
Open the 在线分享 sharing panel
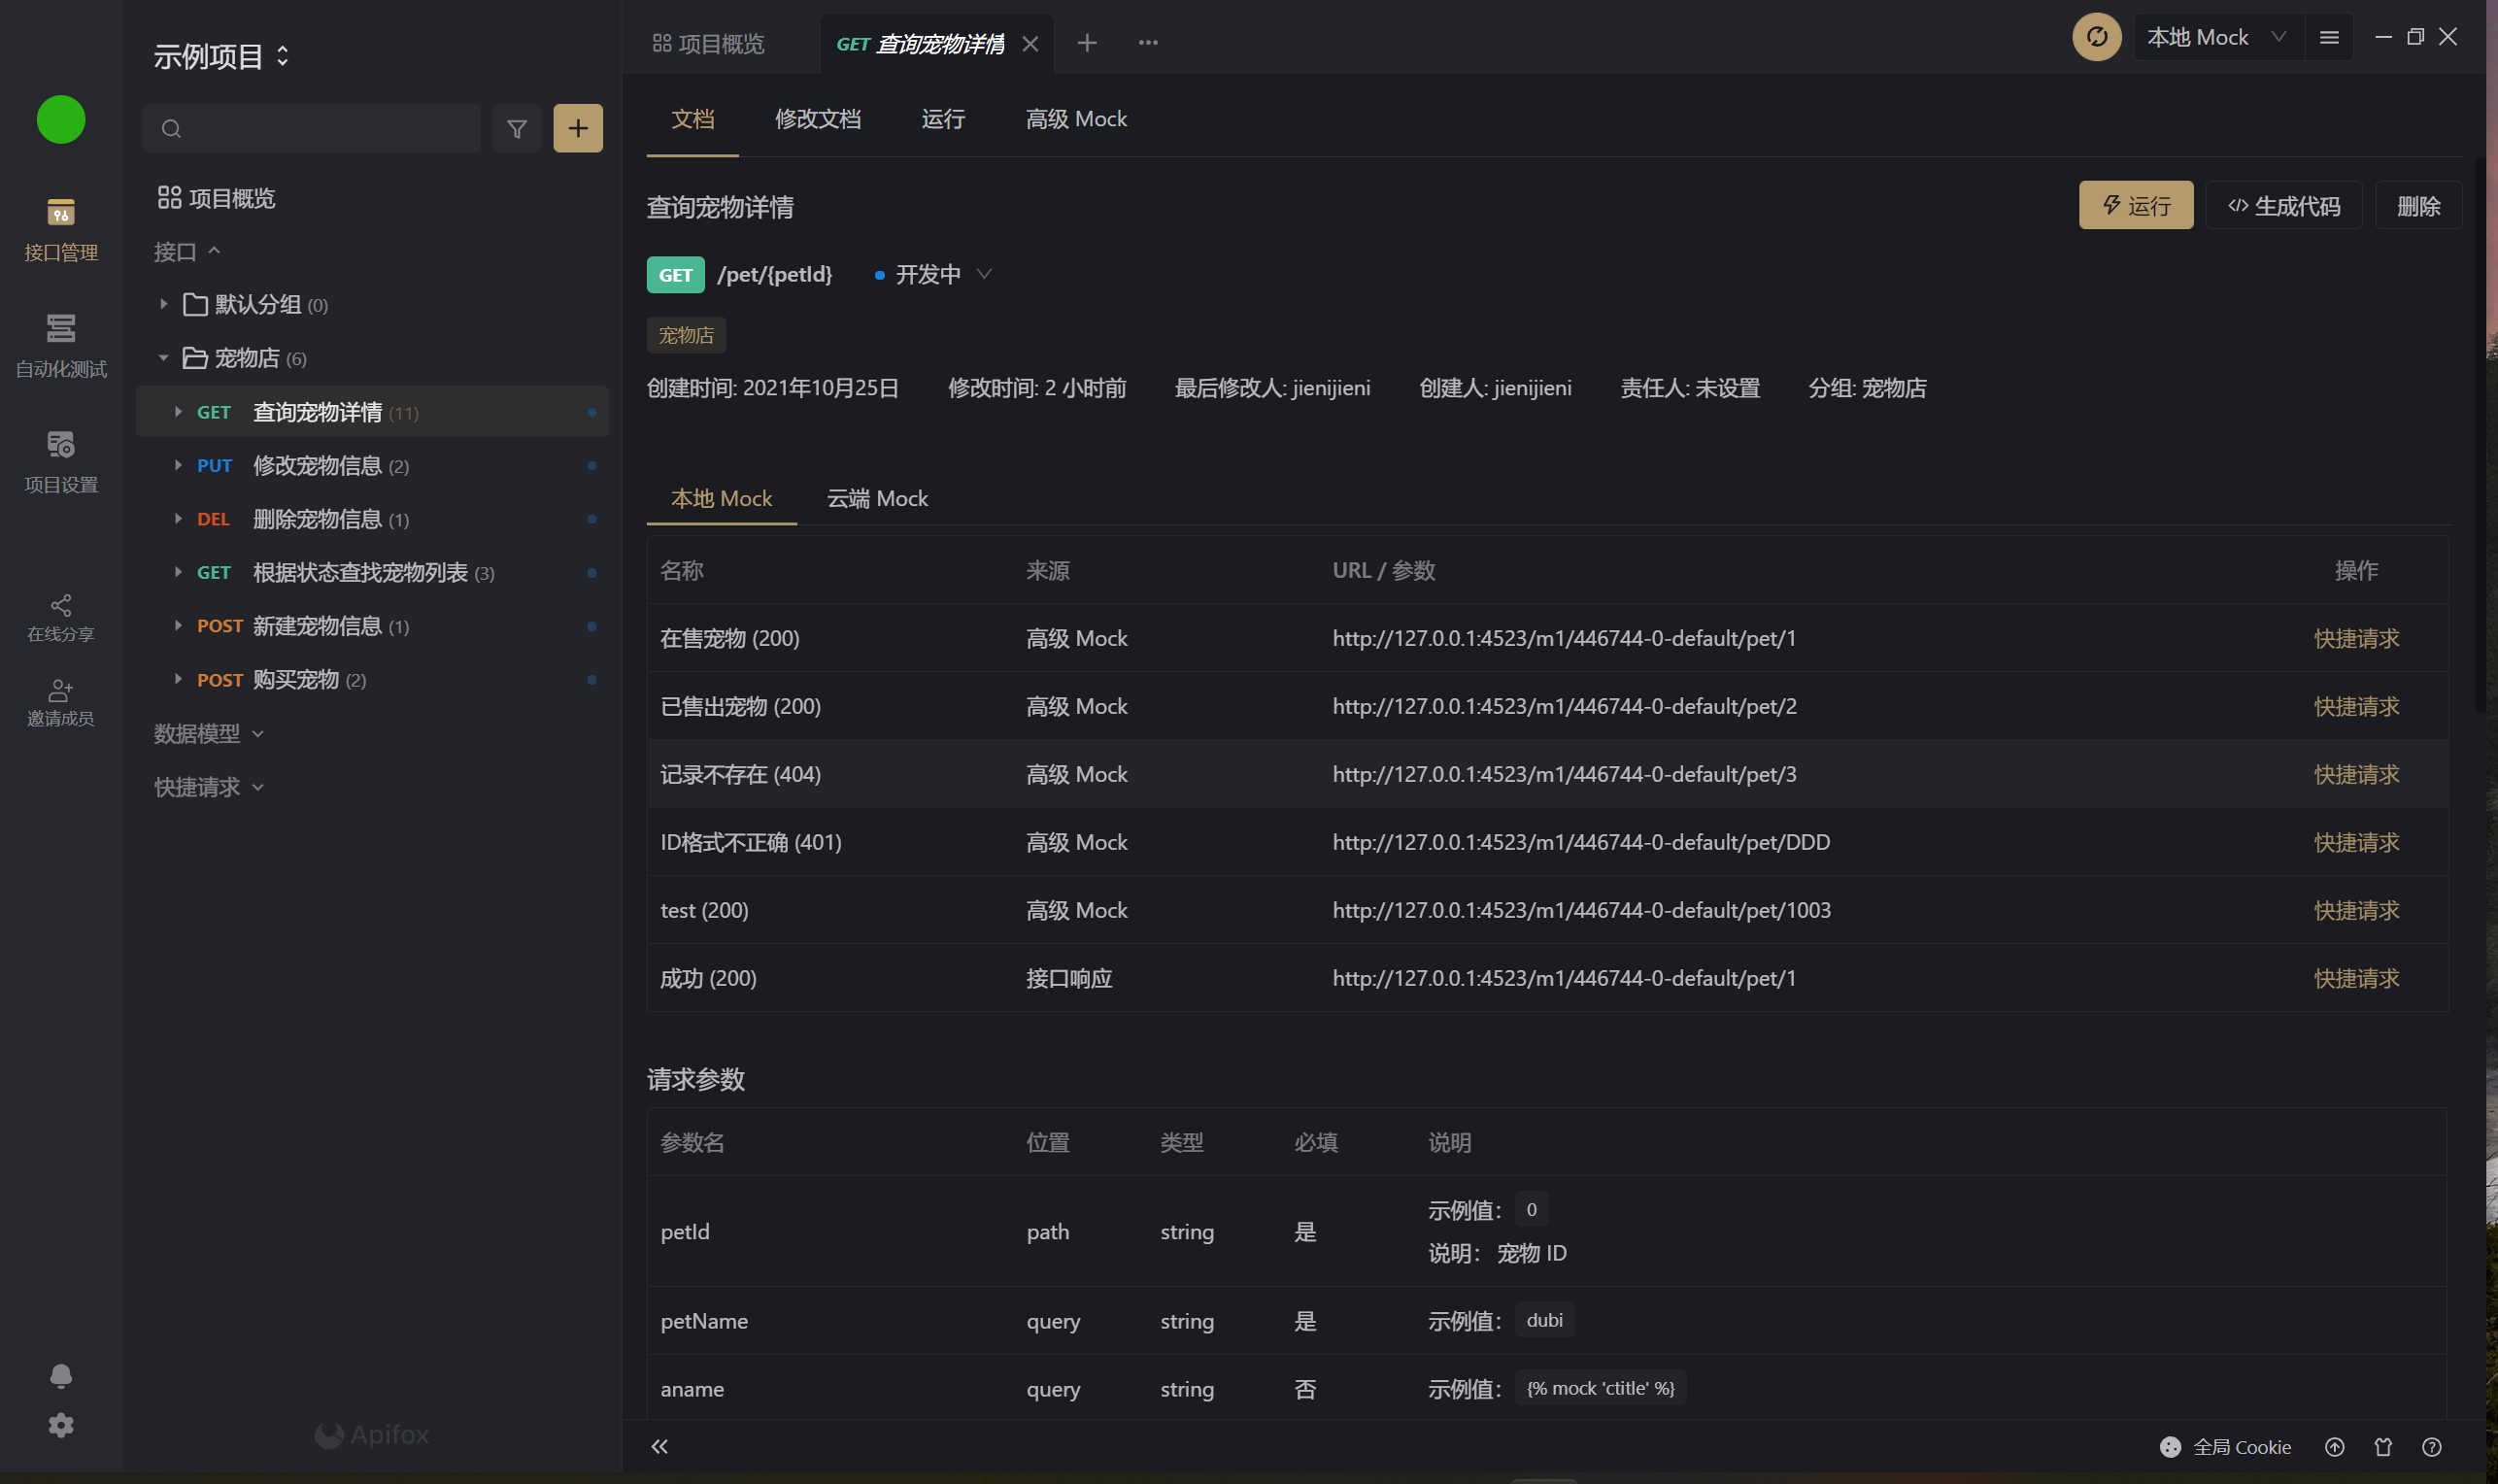tap(60, 618)
